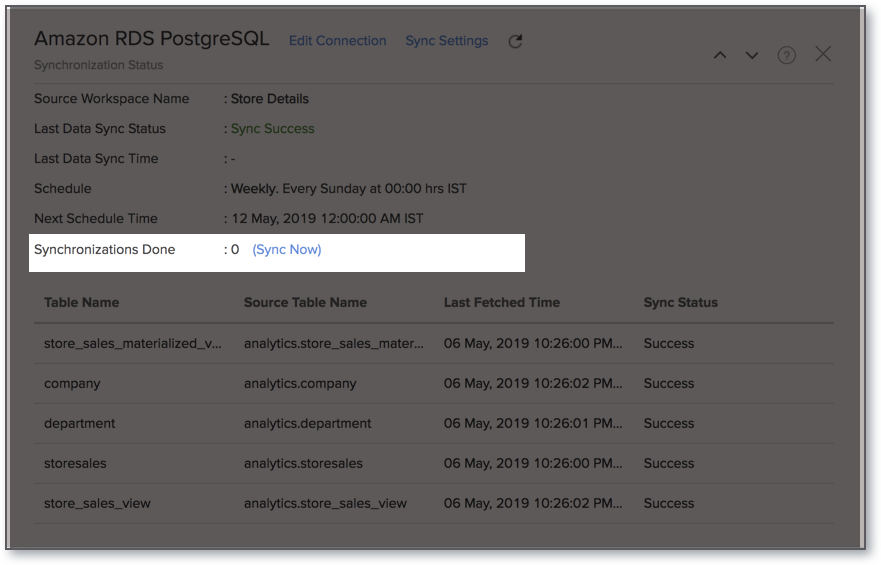Screen dimensions: 881x565
Task: Click the up chevron icon
Action: tap(720, 55)
